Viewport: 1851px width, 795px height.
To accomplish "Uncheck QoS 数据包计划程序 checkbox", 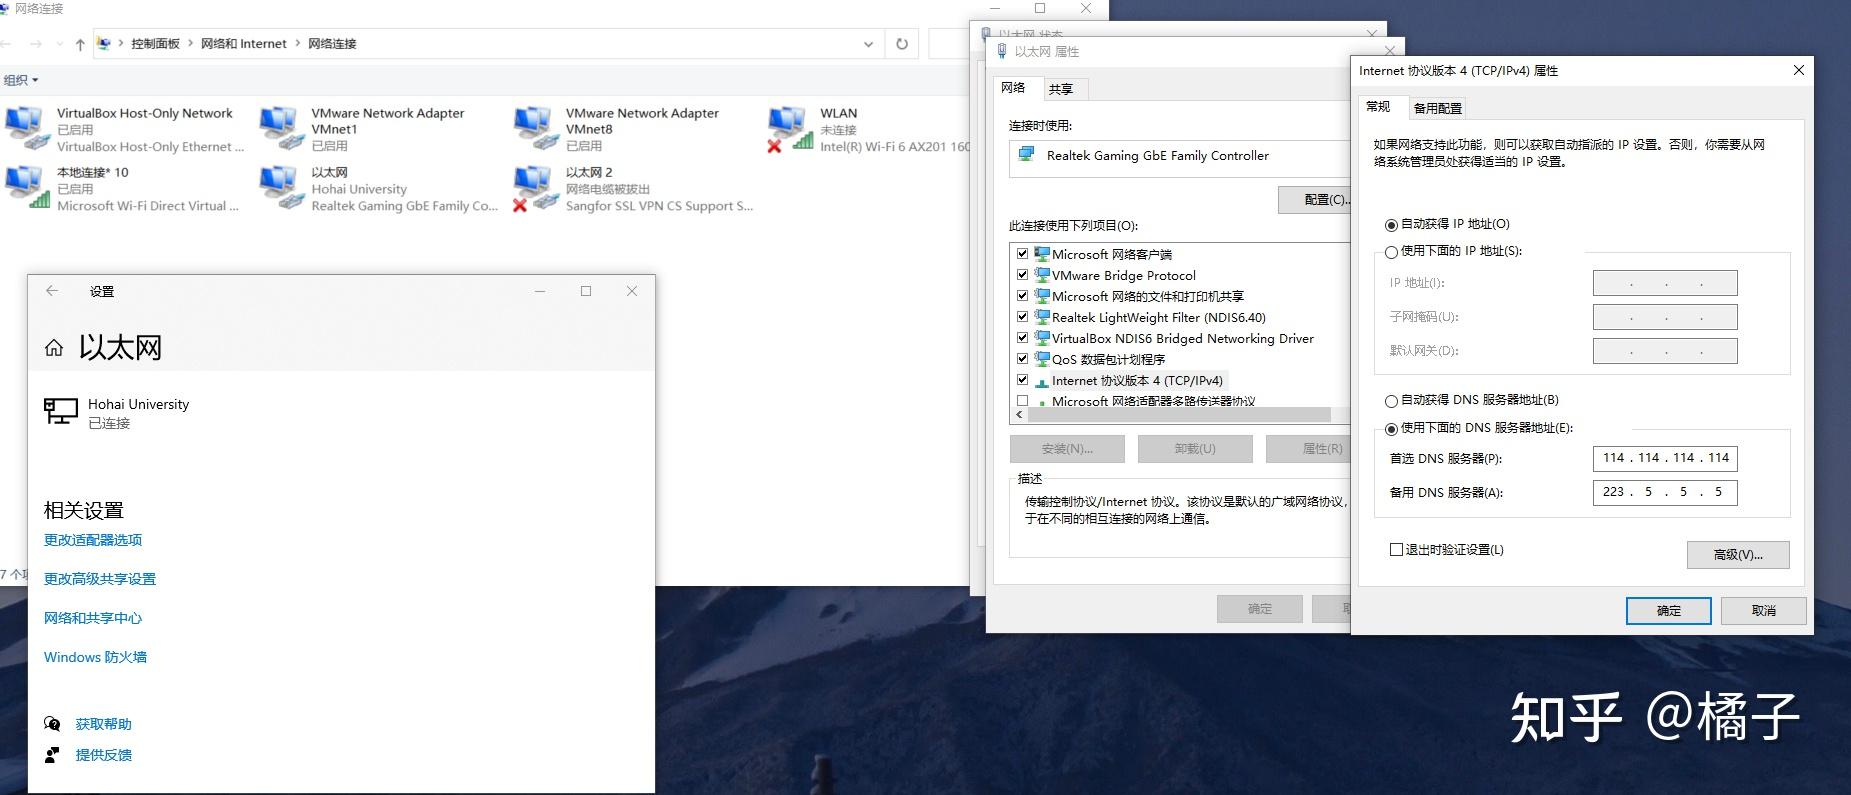I will [x=1022, y=359].
